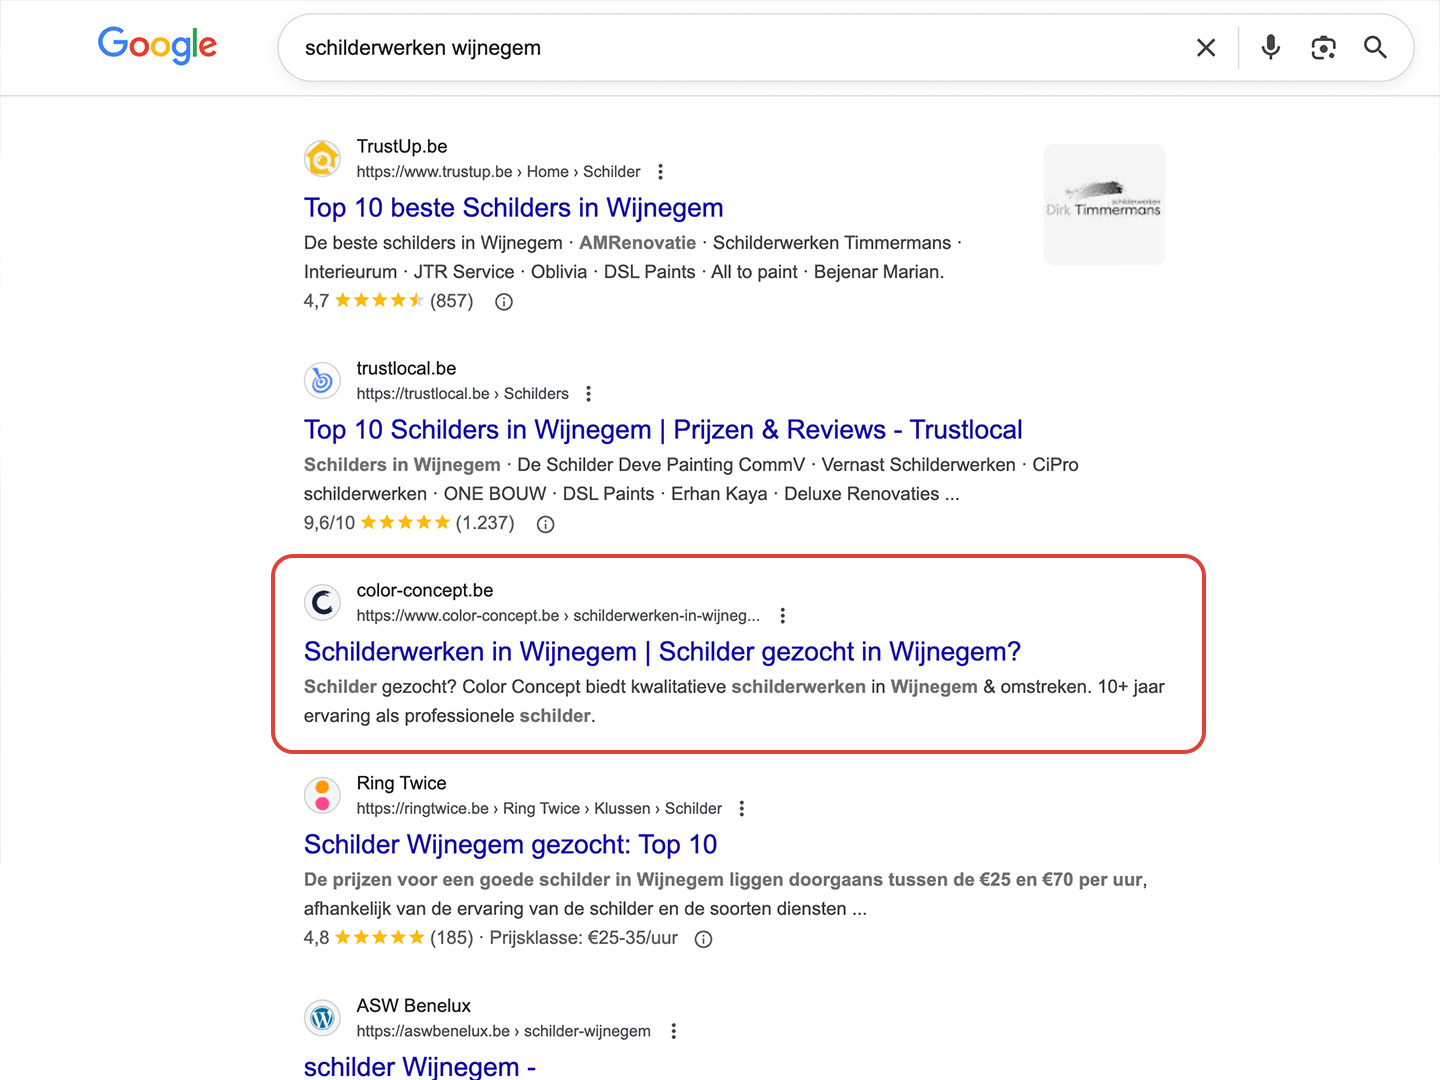This screenshot has width=1440, height=1080.
Task: Open three-dot menu for Ring Twice result
Action: point(741,809)
